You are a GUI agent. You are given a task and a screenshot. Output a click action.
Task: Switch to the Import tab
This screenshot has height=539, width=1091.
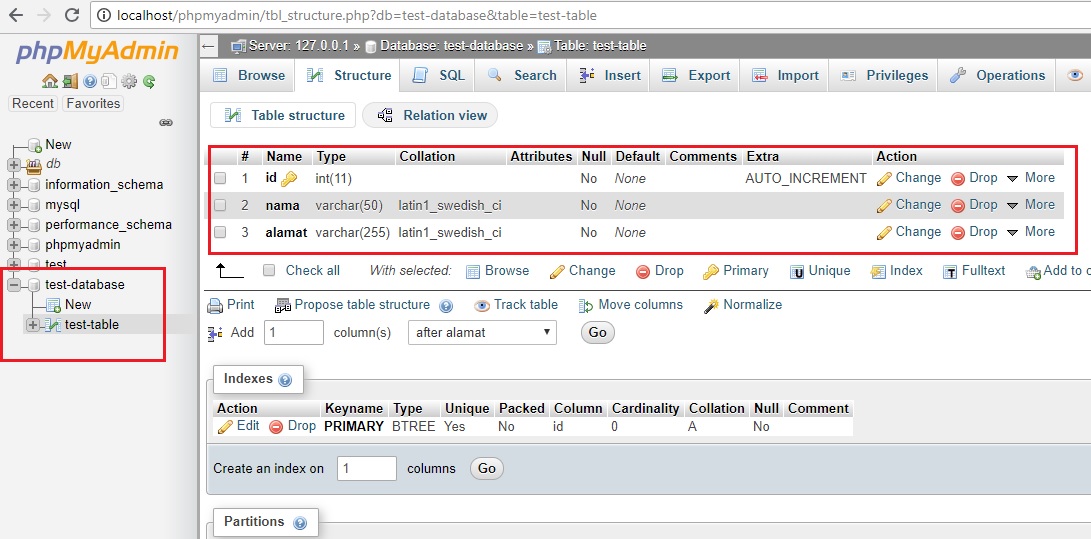[785, 76]
